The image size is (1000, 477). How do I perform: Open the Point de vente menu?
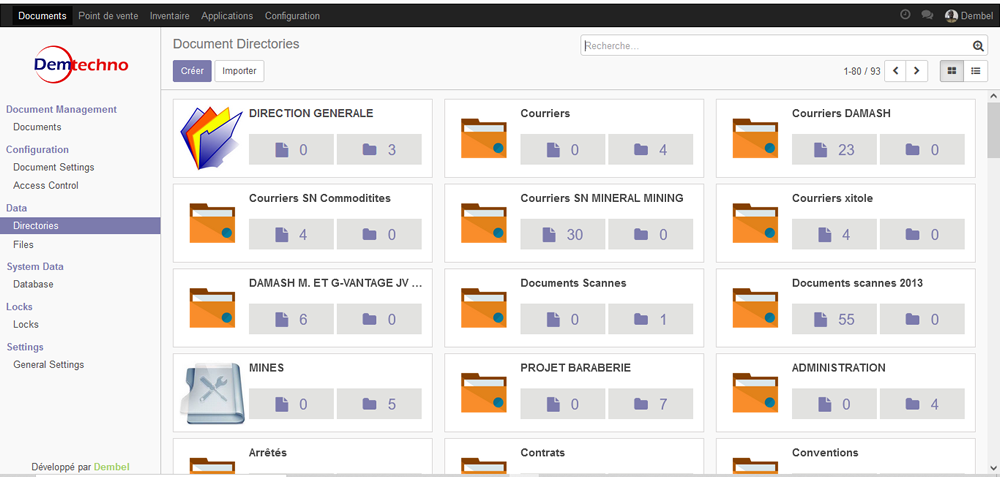(108, 16)
